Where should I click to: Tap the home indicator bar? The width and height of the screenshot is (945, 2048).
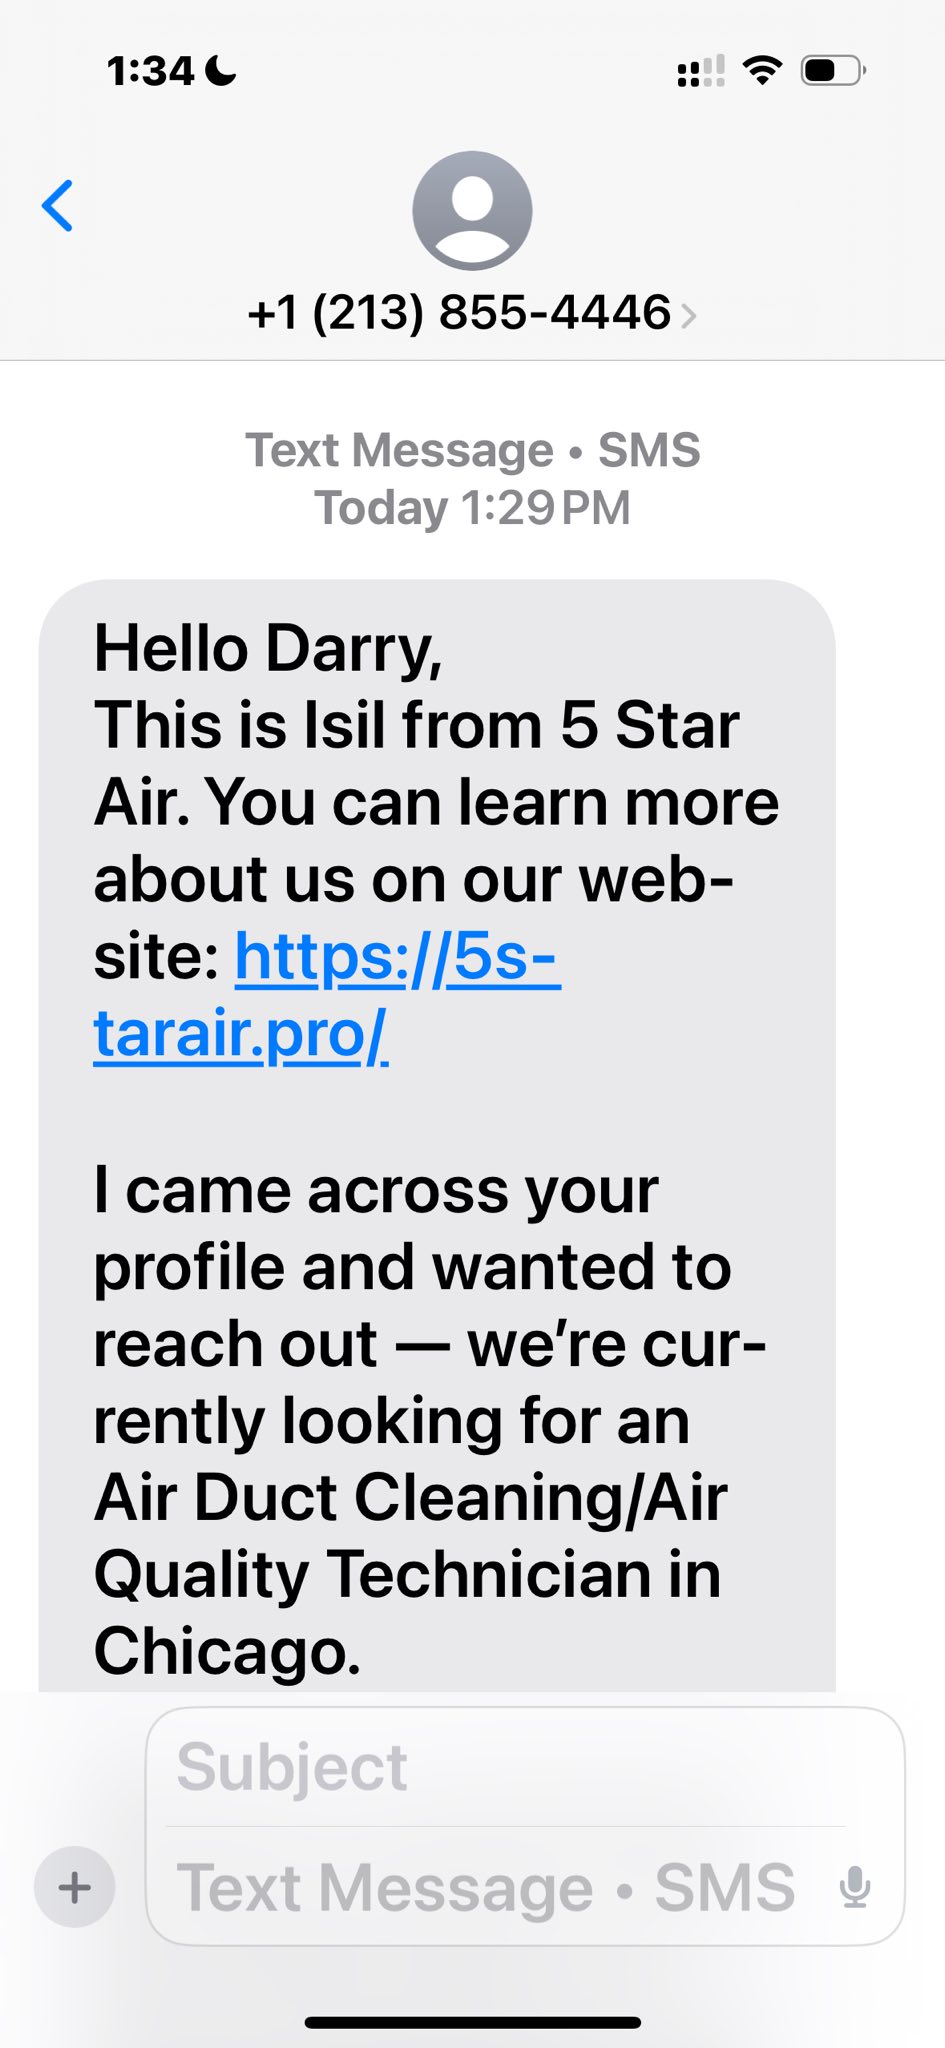pyautogui.click(x=472, y=2023)
